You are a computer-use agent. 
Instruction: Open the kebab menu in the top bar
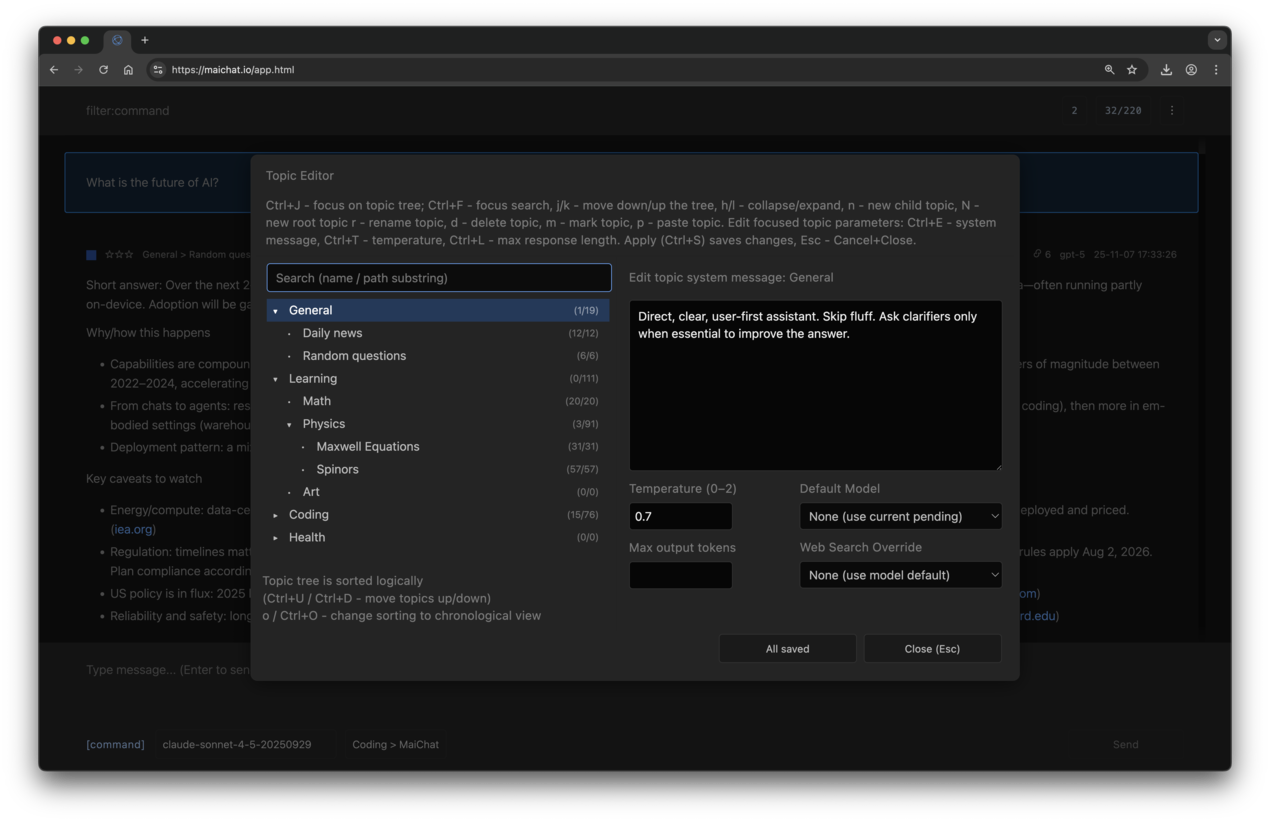tap(1171, 110)
